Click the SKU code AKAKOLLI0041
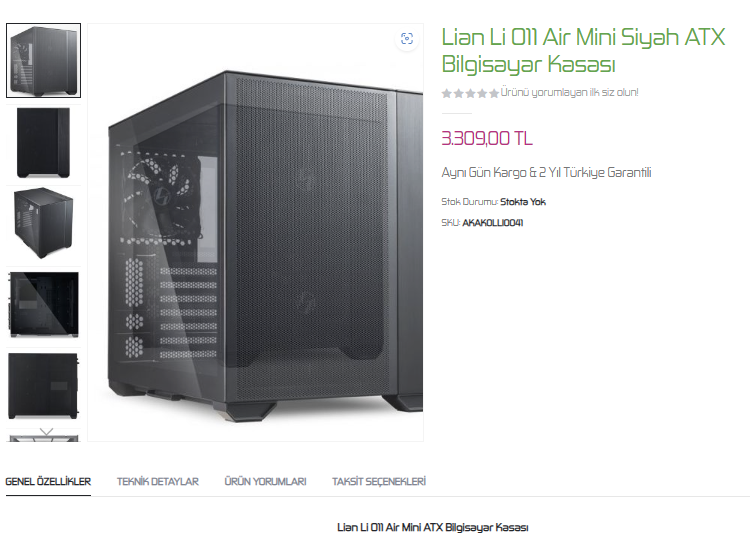Viewport: 750px width, 558px height. pos(493,223)
